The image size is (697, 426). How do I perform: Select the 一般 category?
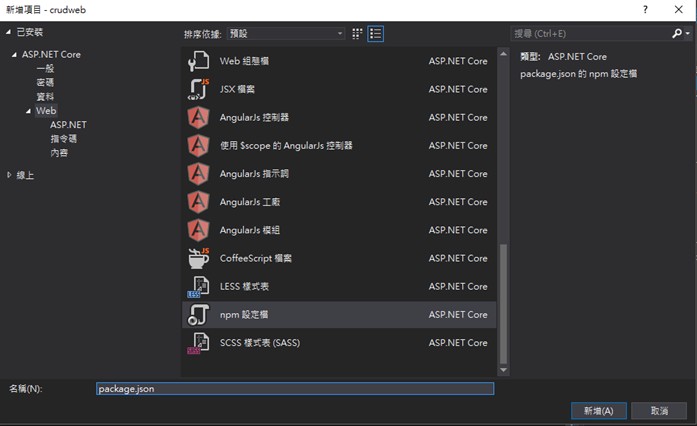point(45,68)
